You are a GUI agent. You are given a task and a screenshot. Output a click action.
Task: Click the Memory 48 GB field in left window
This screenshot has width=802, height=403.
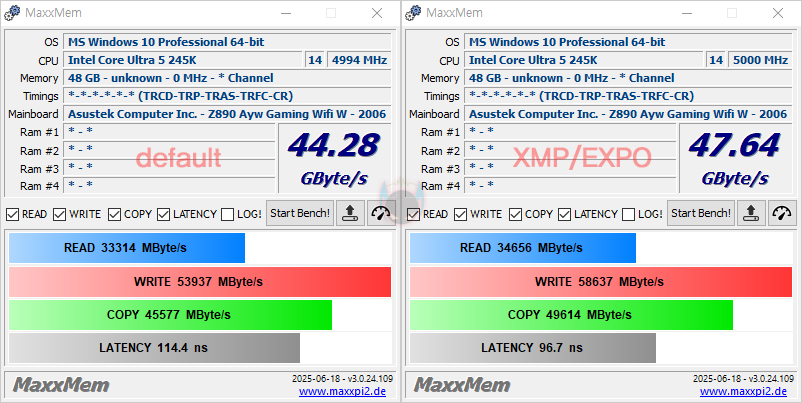point(227,78)
